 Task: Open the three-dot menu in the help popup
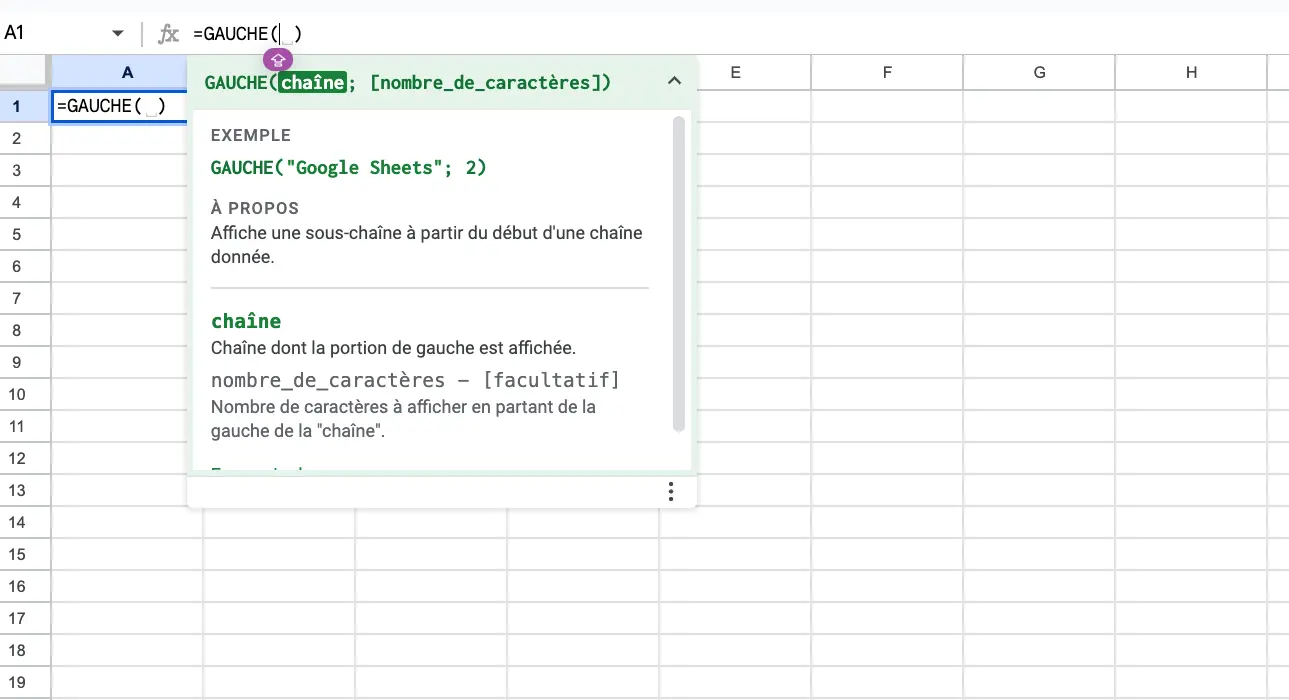tap(671, 491)
